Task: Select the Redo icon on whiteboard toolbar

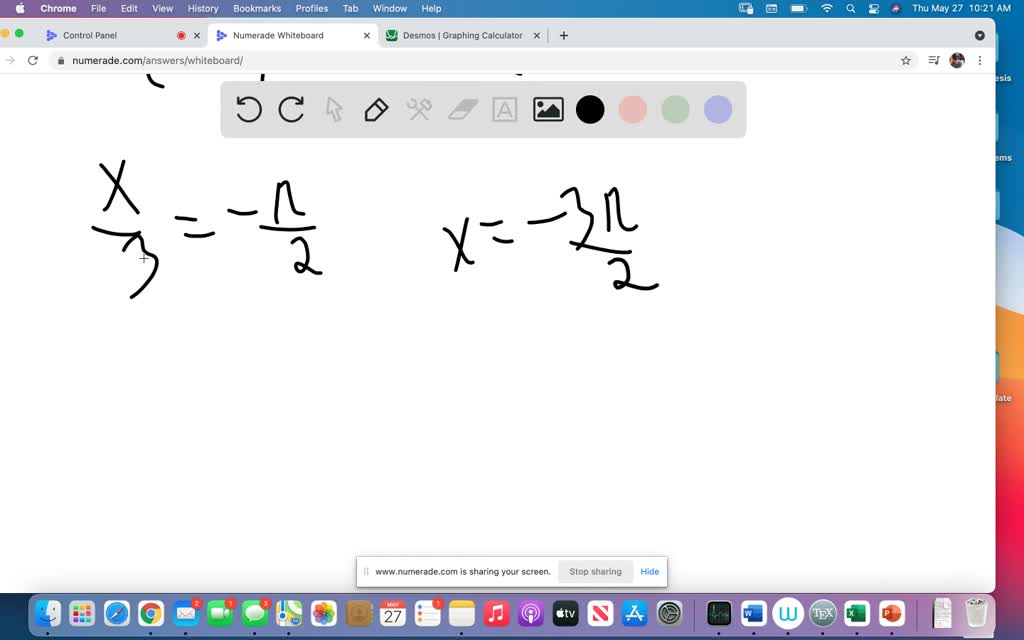Action: point(291,110)
